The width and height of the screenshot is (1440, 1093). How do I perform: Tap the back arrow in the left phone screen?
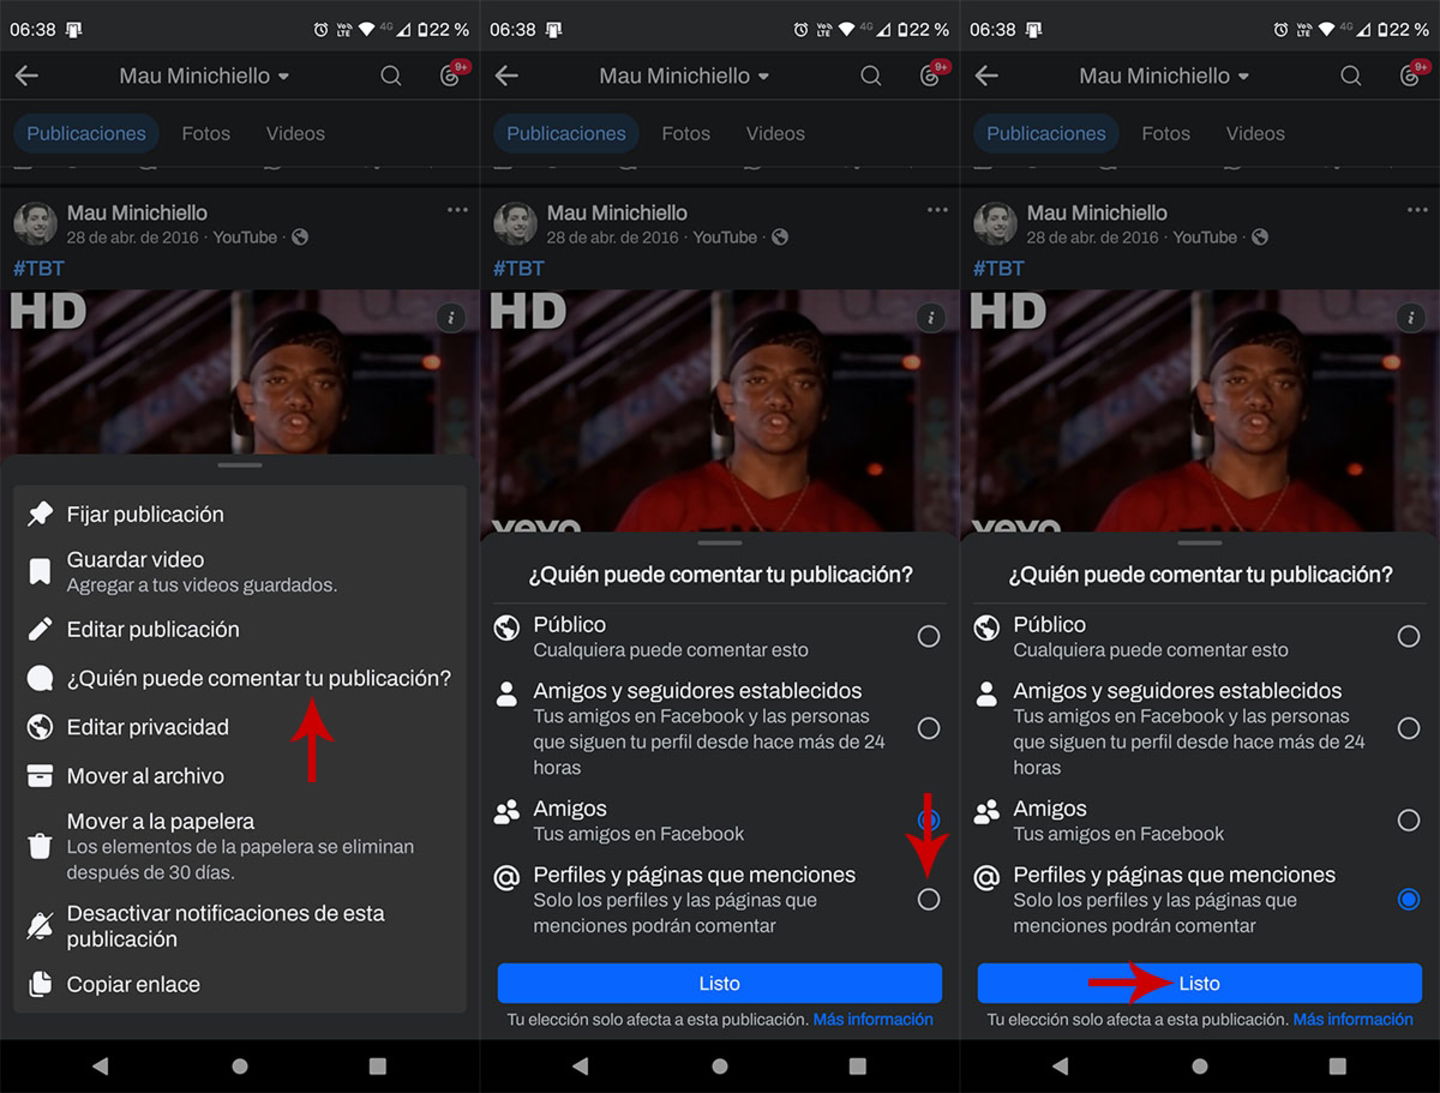[x=27, y=75]
